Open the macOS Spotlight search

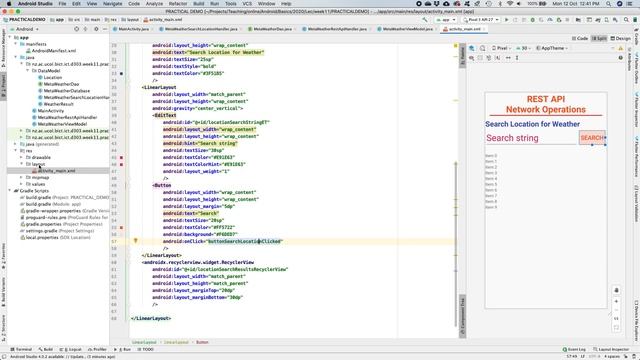pyautogui.click(x=608, y=4)
